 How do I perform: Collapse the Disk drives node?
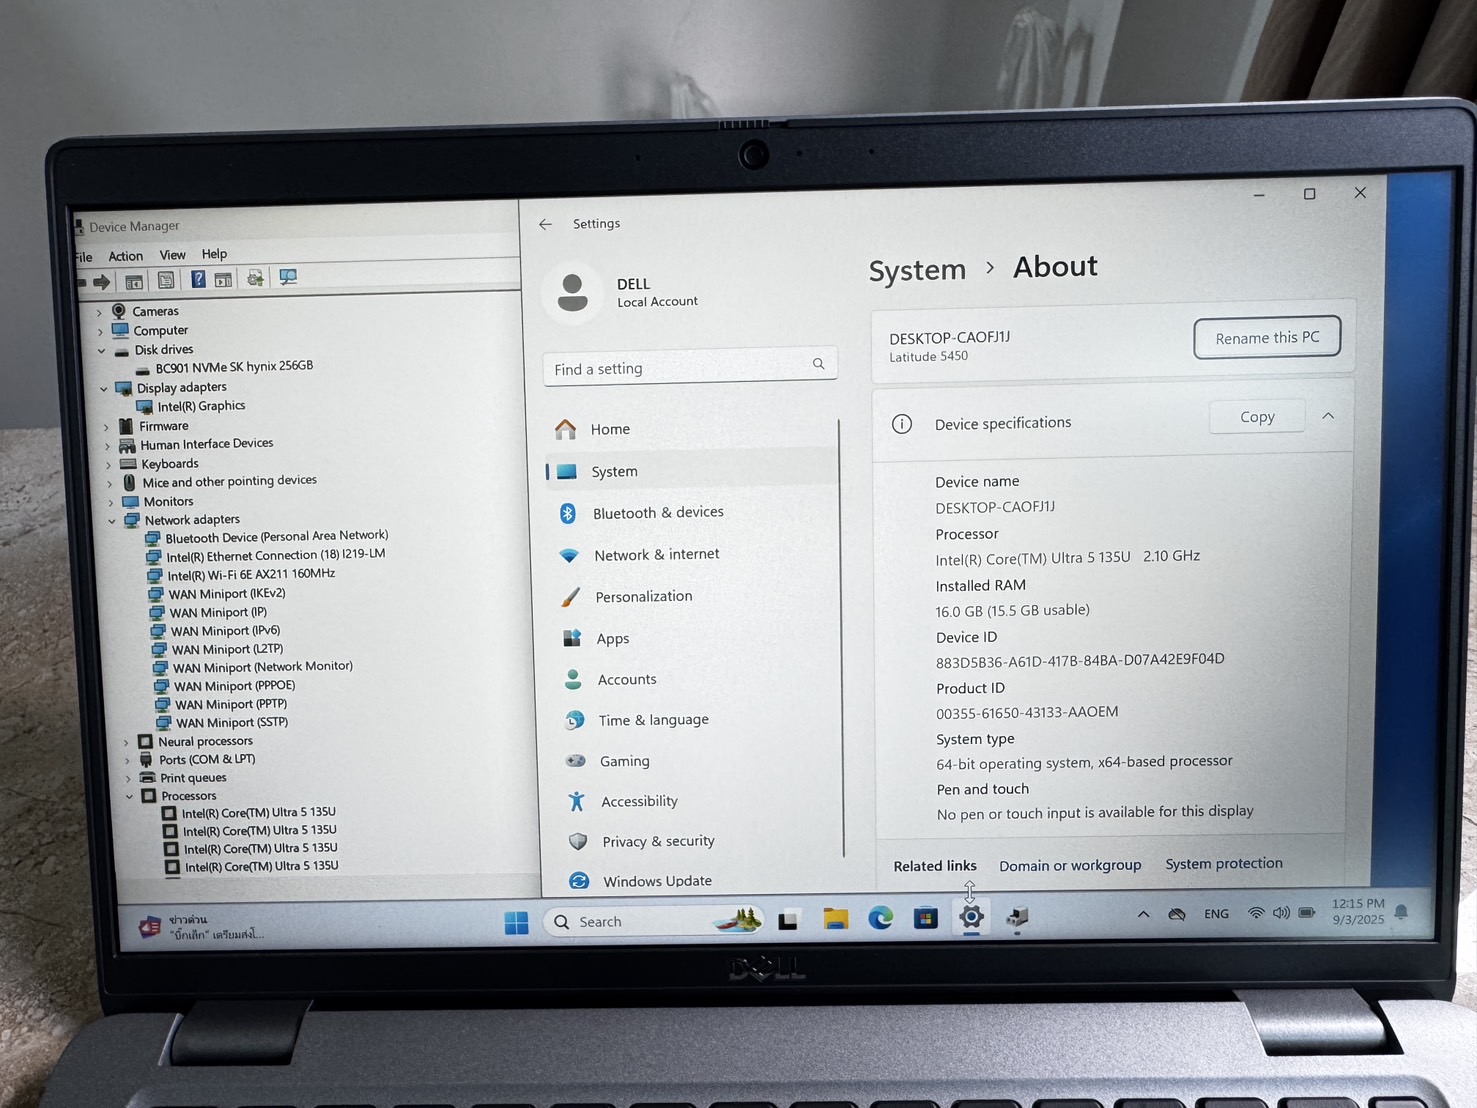point(102,351)
